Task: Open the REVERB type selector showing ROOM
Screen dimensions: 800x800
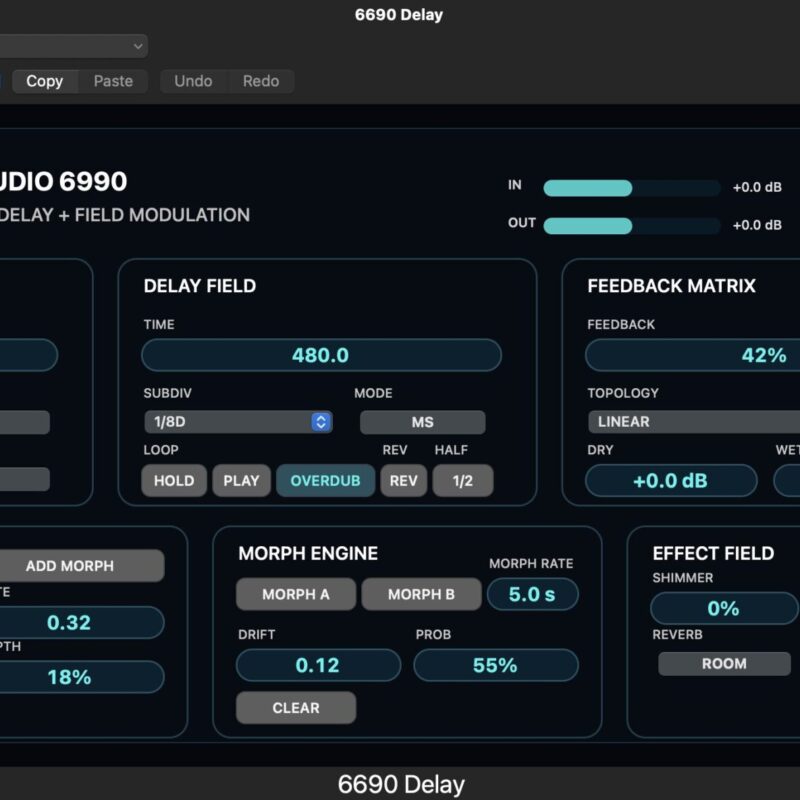Action: (722, 663)
